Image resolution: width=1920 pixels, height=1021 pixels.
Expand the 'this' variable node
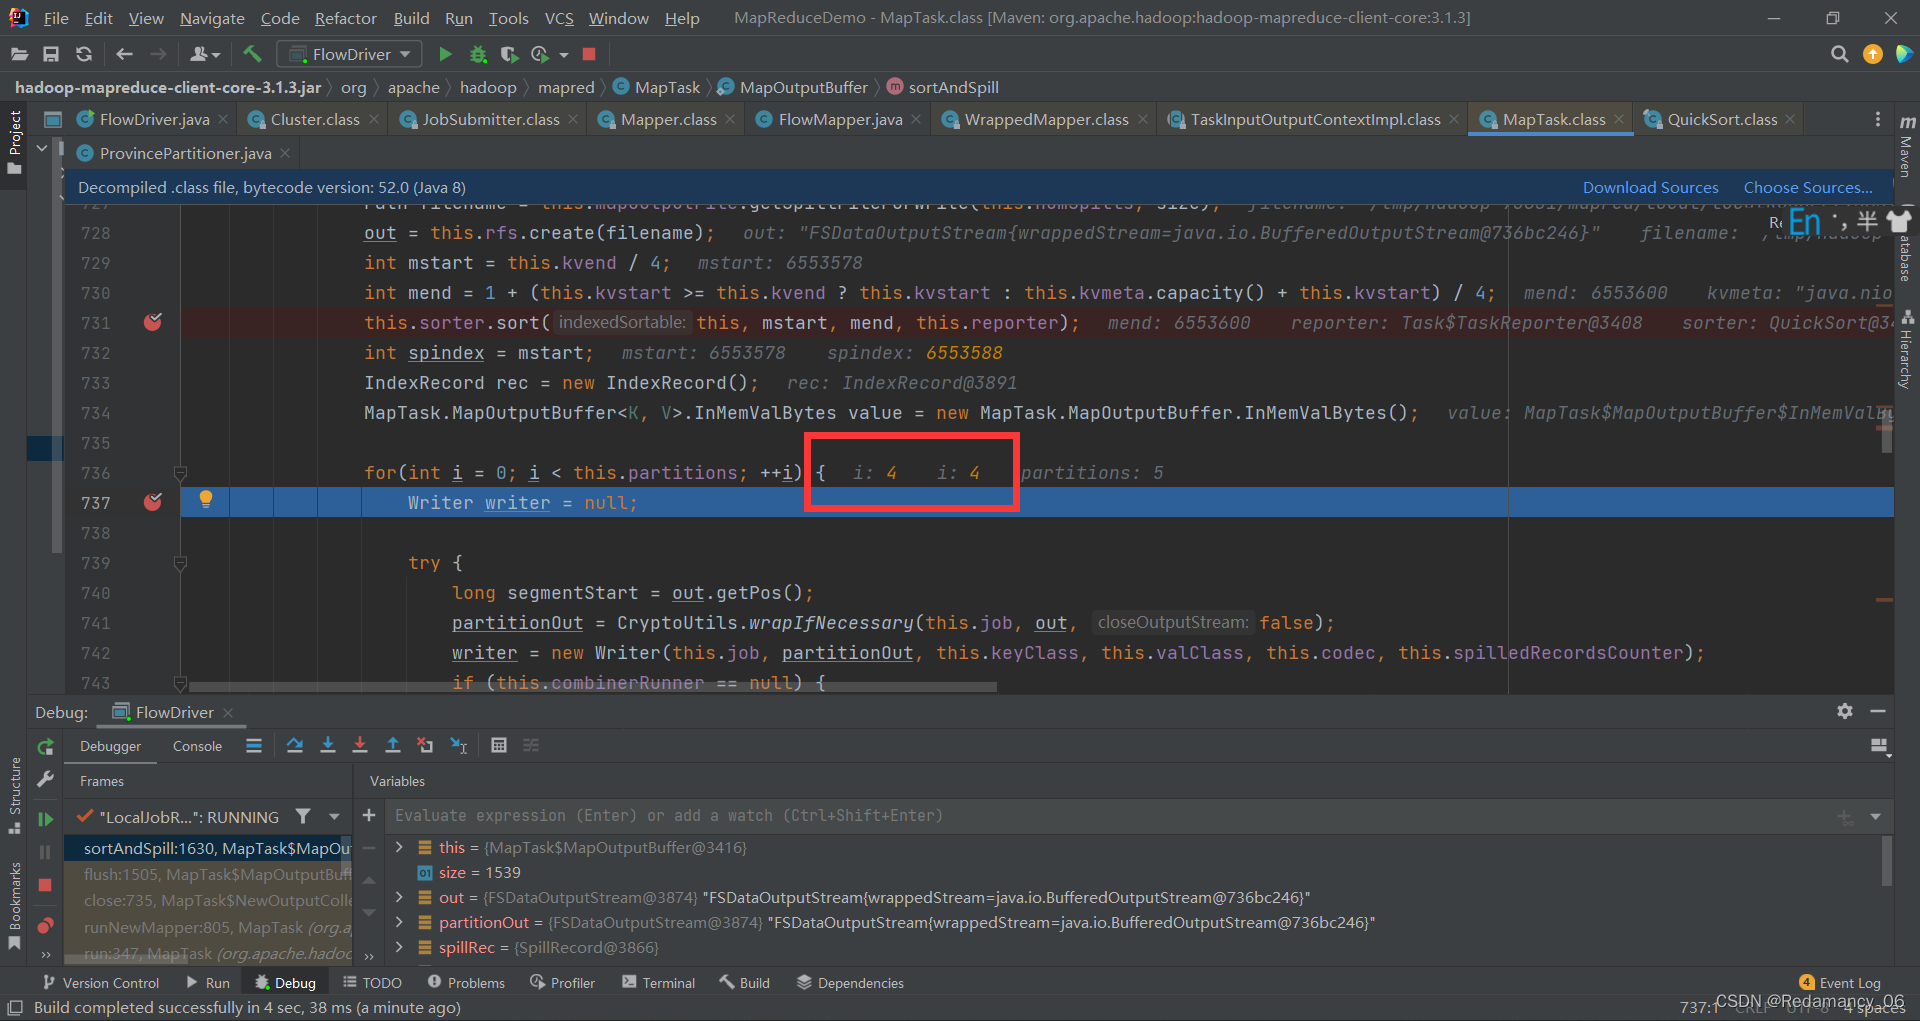pyautogui.click(x=399, y=847)
